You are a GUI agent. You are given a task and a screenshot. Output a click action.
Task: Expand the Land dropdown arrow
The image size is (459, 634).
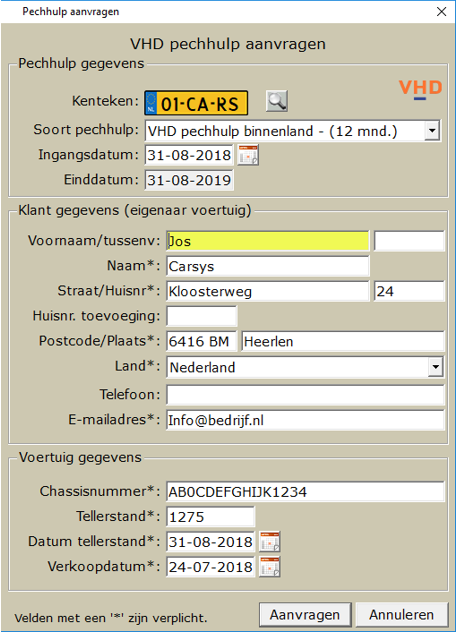pos(436,367)
